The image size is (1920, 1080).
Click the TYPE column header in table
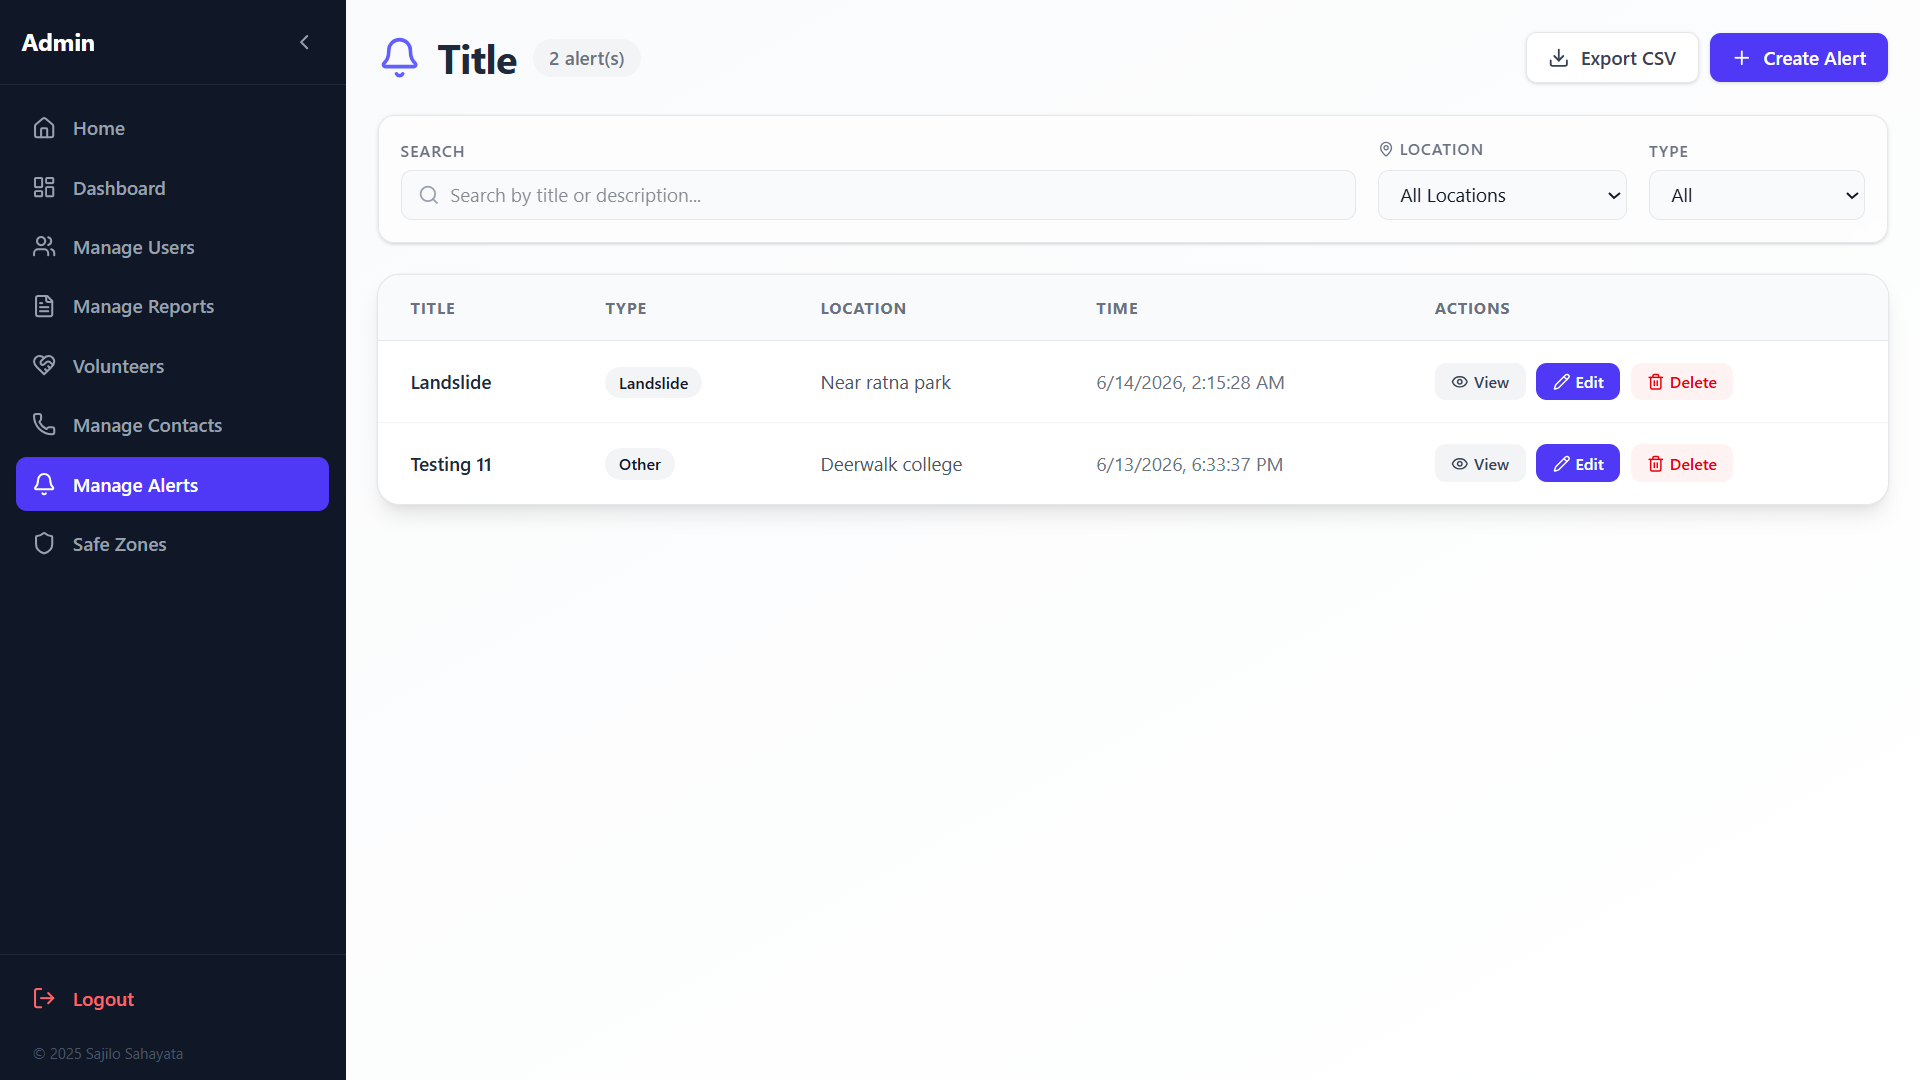click(x=625, y=308)
